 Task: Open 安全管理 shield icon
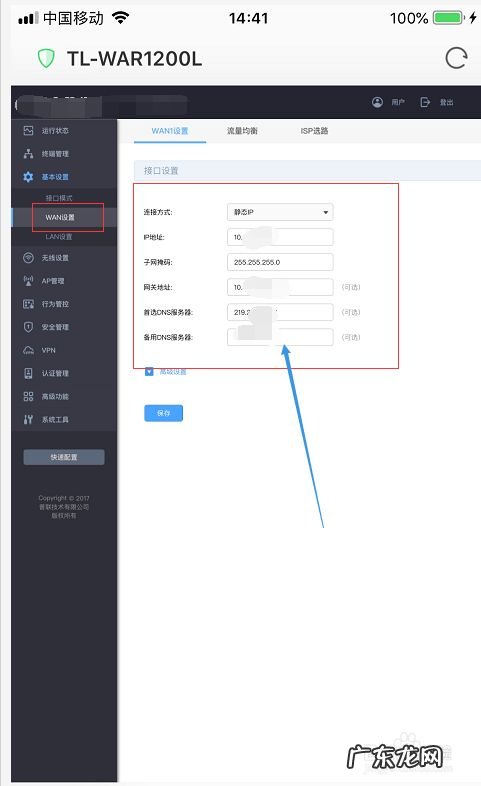coord(29,327)
